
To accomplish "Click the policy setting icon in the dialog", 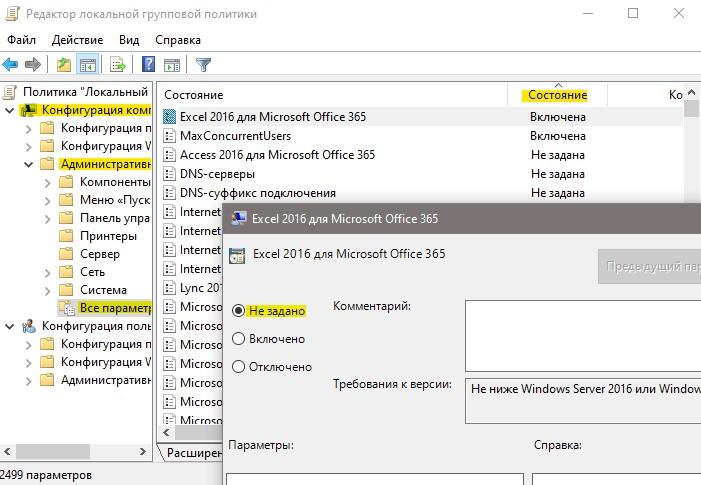I will click(x=237, y=256).
